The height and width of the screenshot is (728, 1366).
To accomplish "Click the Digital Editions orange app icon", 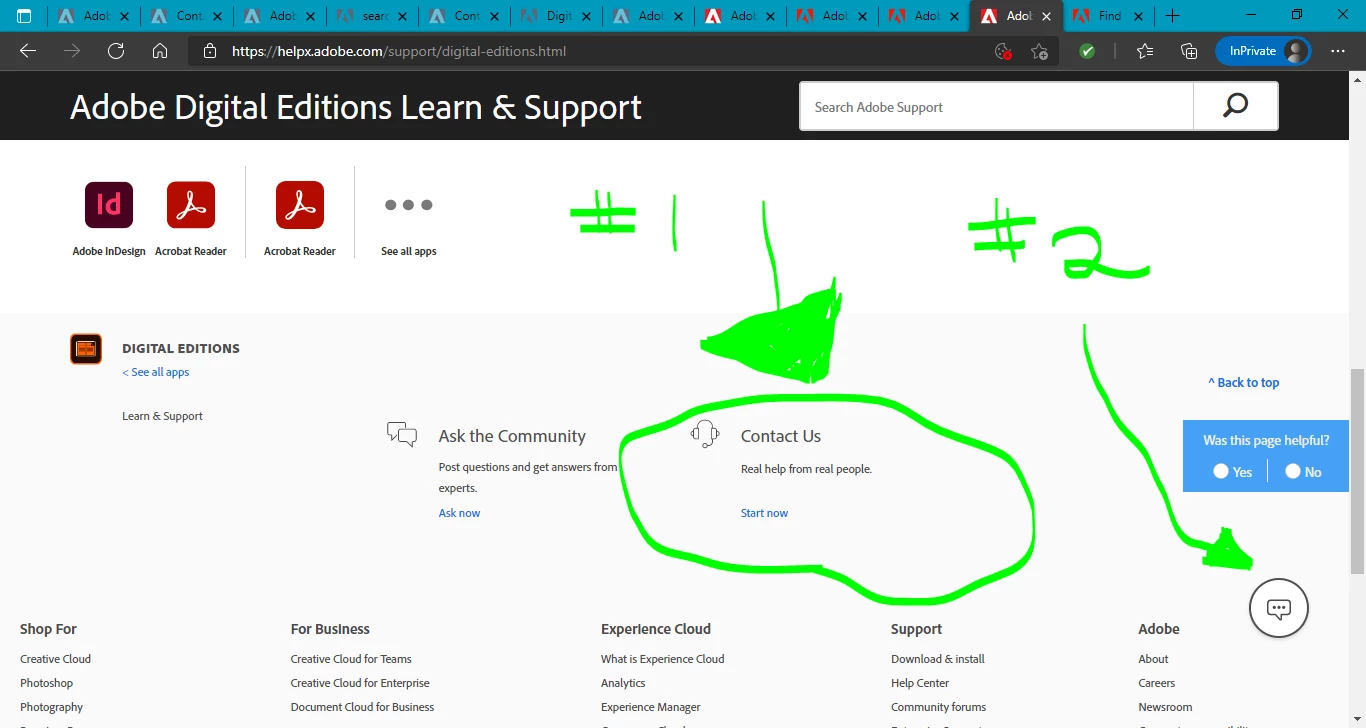I will 86,349.
